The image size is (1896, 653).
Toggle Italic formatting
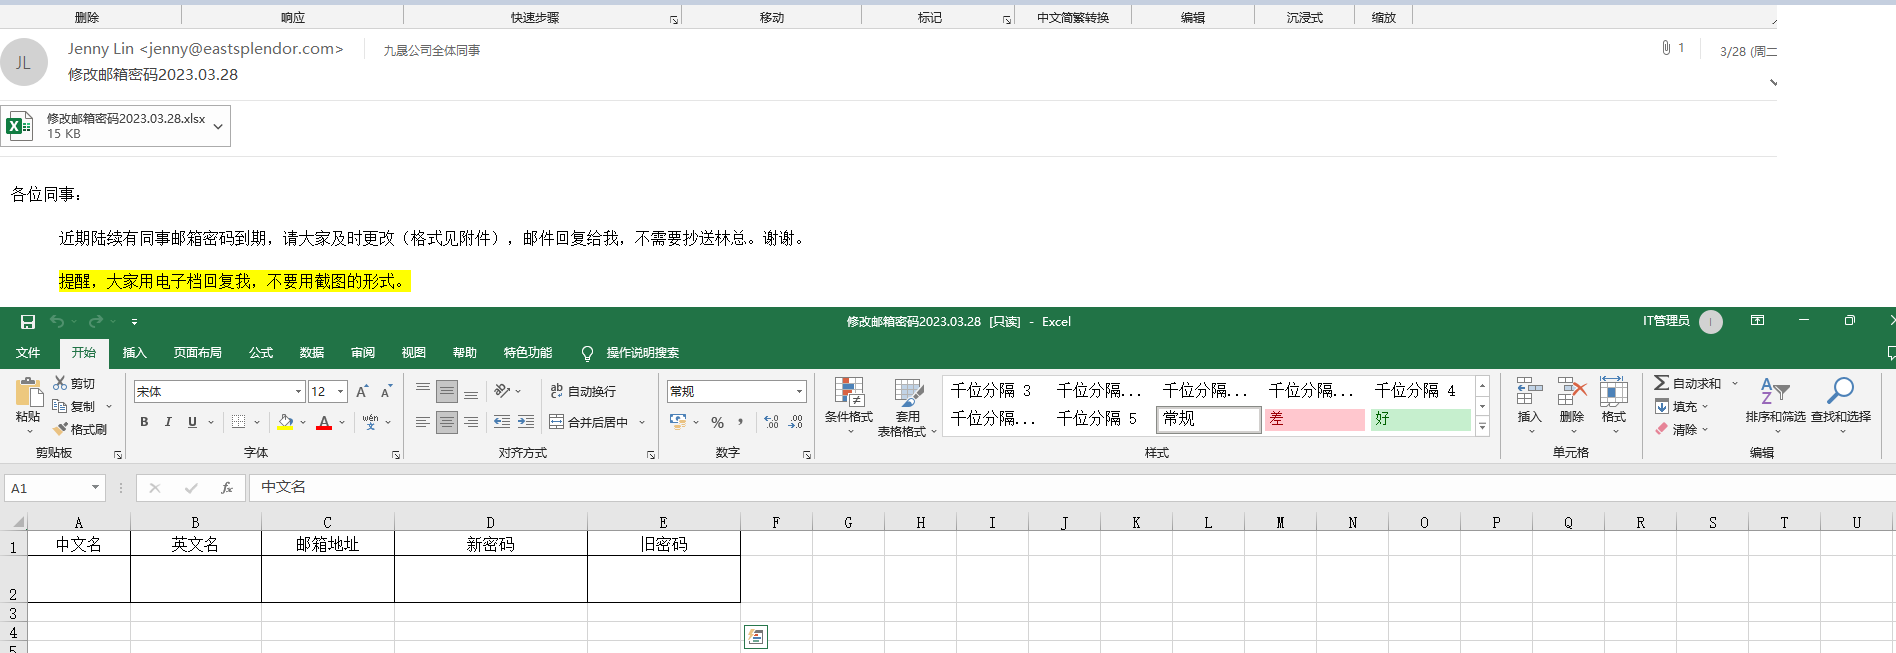click(x=168, y=422)
